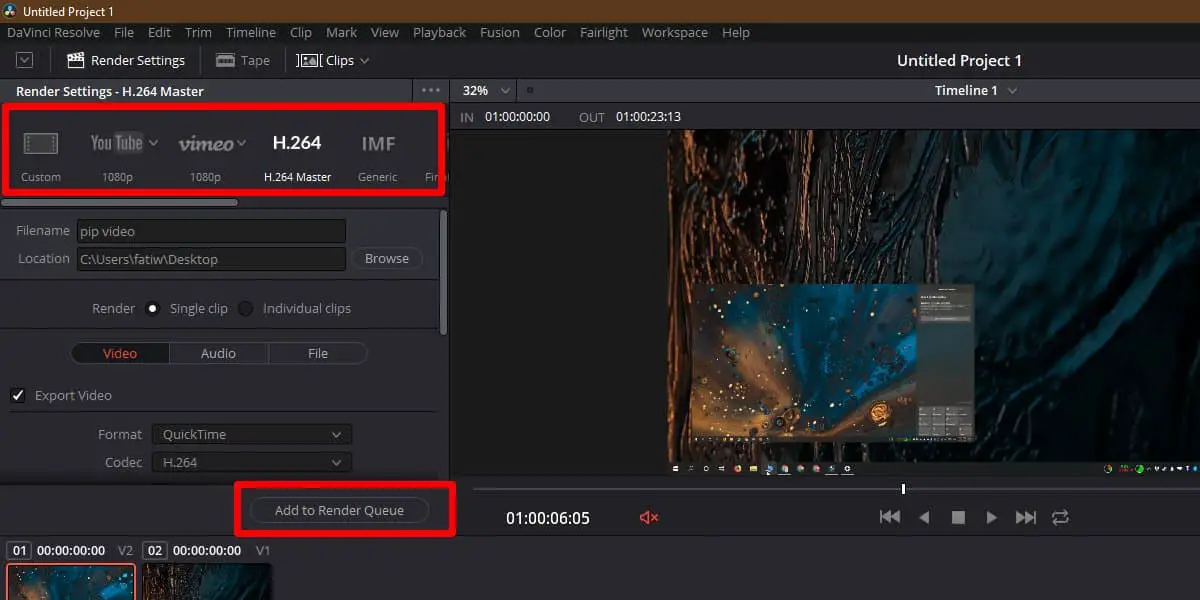This screenshot has height=600, width=1200.
Task: Select the Single clip render option
Action: coord(152,308)
